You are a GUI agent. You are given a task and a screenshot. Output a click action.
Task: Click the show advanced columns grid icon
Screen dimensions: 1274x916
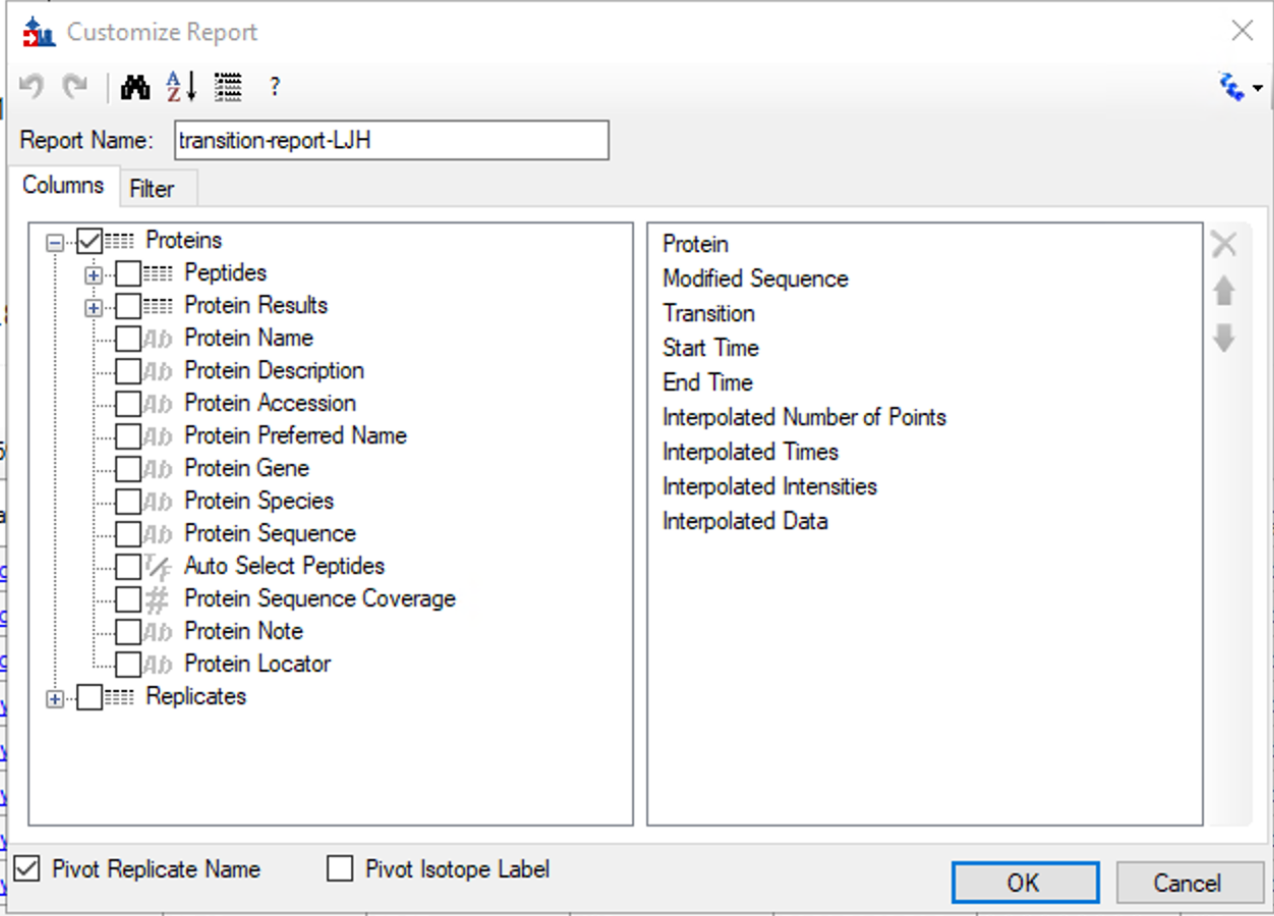[x=228, y=88]
